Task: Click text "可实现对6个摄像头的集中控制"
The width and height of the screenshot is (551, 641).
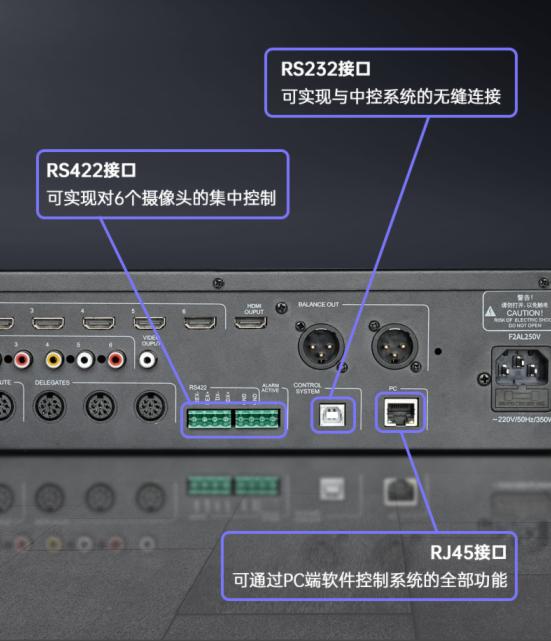Action: point(161,198)
